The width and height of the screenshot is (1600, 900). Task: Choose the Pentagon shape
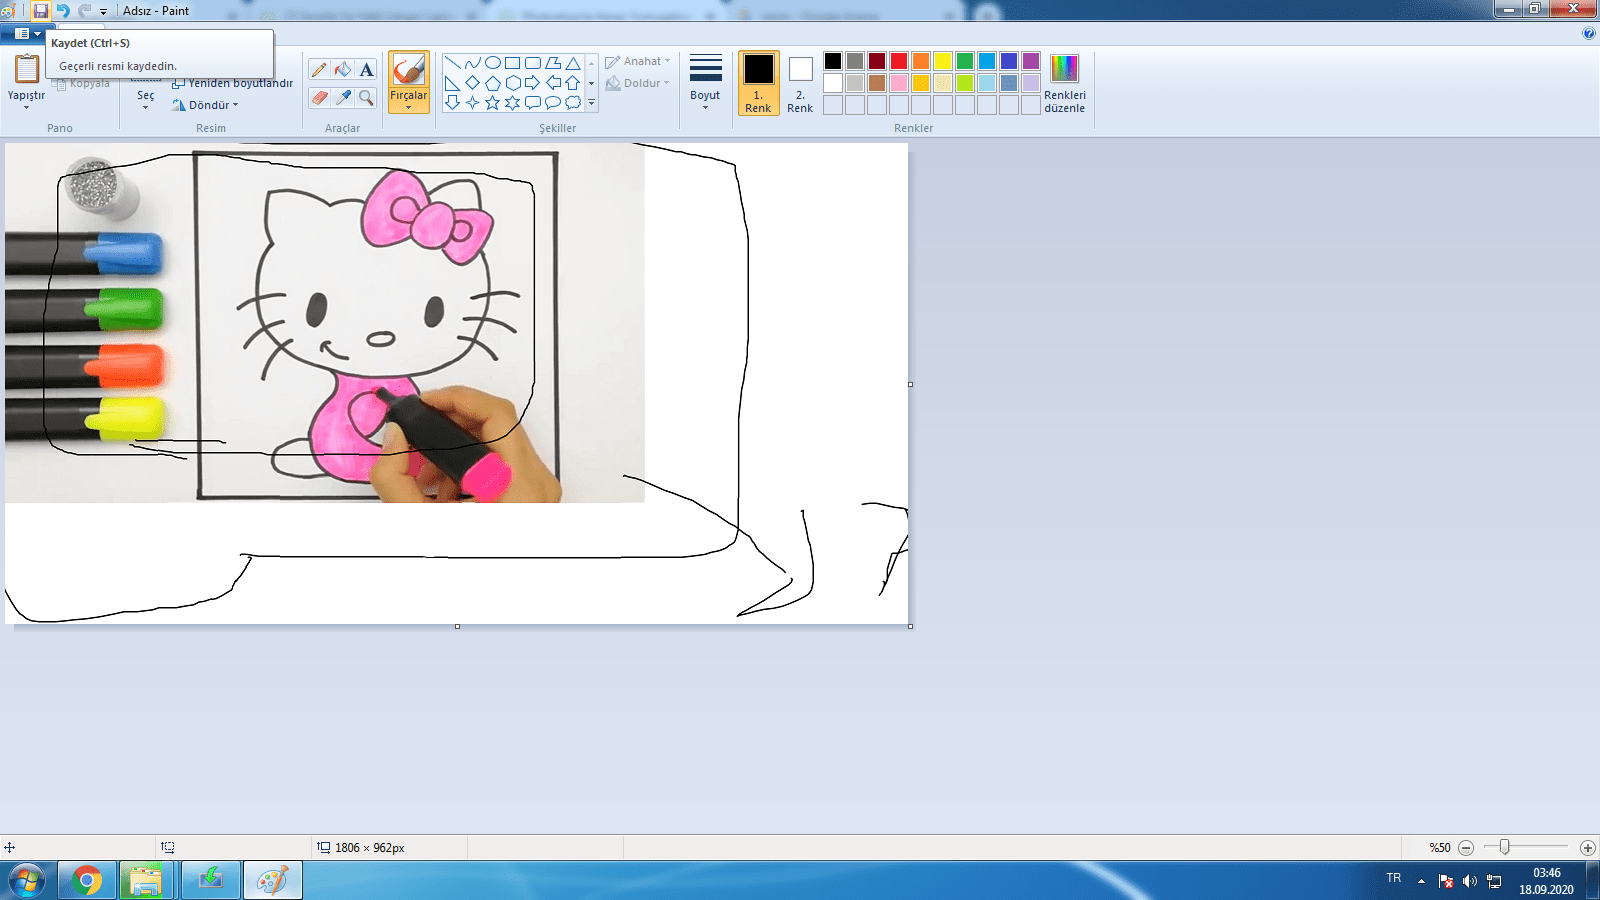click(493, 83)
